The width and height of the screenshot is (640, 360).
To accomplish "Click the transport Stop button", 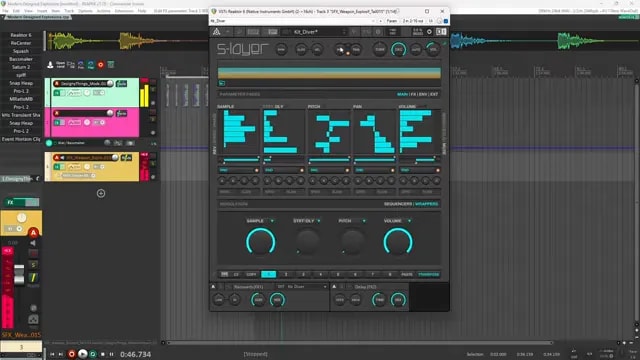I will 102,354.
